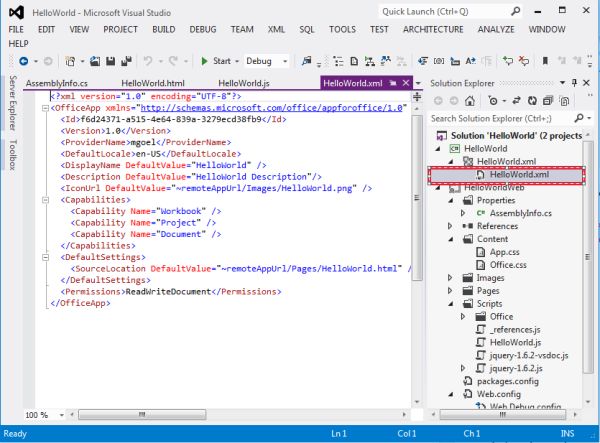Switch to the HelloWorld.html tab
This screenshot has height=443, width=600.
pyautogui.click(x=153, y=83)
